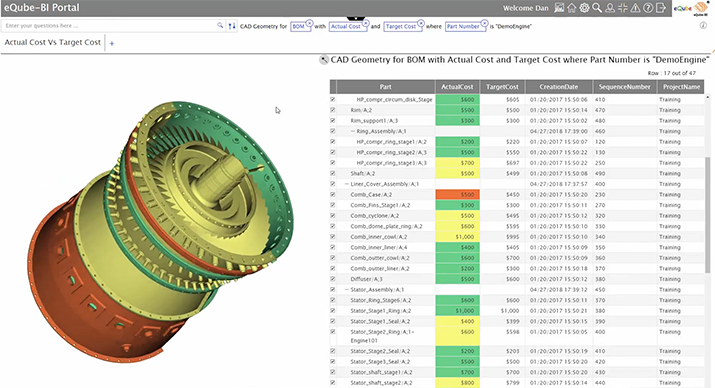Sort by the TargetCost column header
This screenshot has width=715, height=388.
coord(502,87)
